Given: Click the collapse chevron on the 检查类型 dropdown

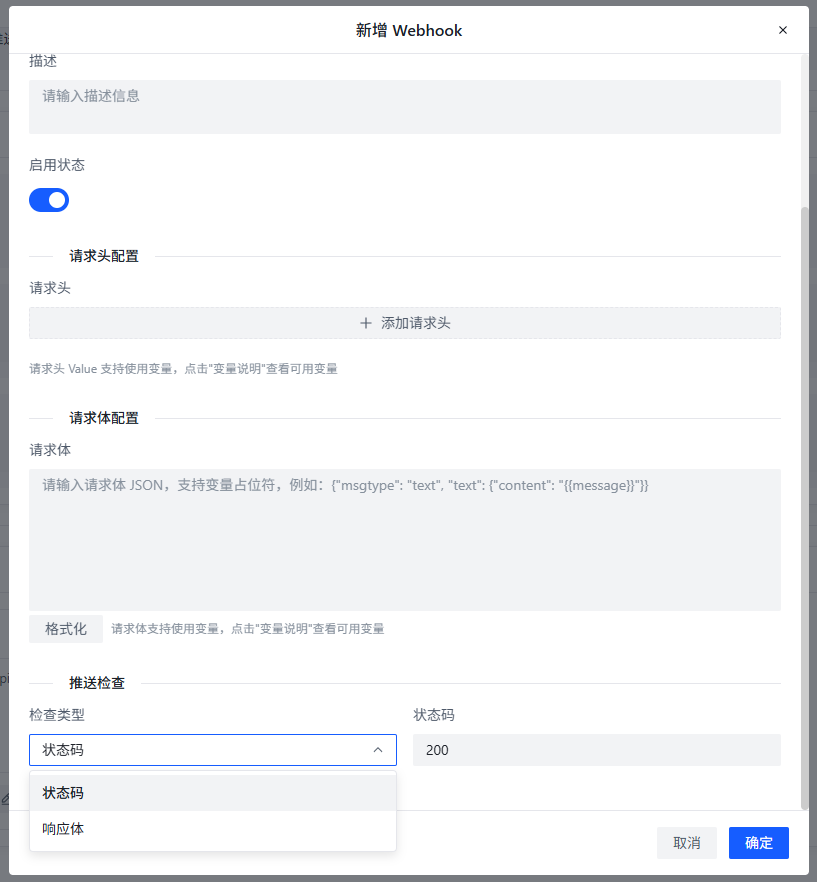Looking at the screenshot, I should 378,748.
